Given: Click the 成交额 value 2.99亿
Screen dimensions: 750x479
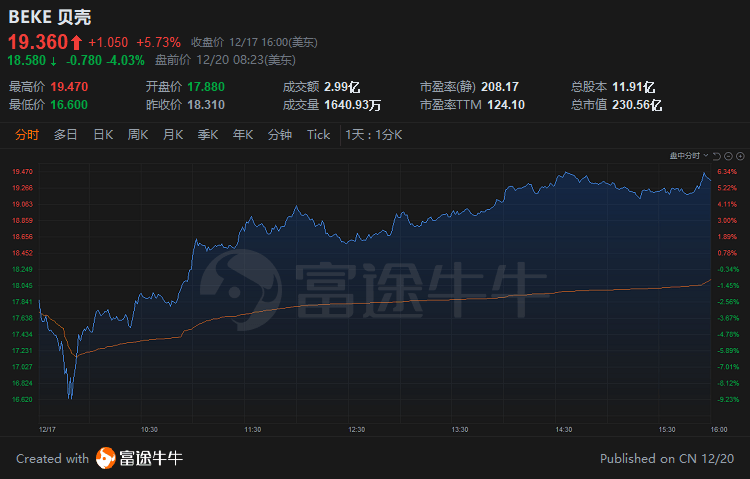Looking at the screenshot, I should click(342, 87).
